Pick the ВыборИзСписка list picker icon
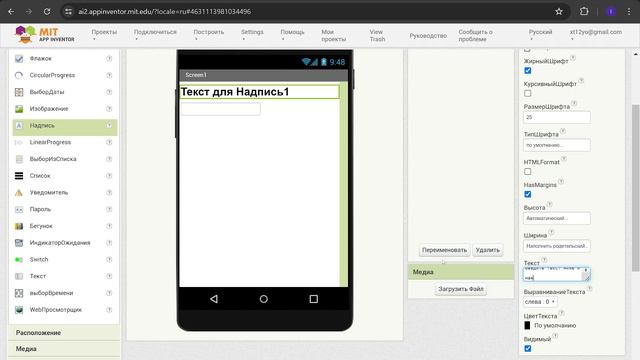The image size is (640, 360). point(19,159)
